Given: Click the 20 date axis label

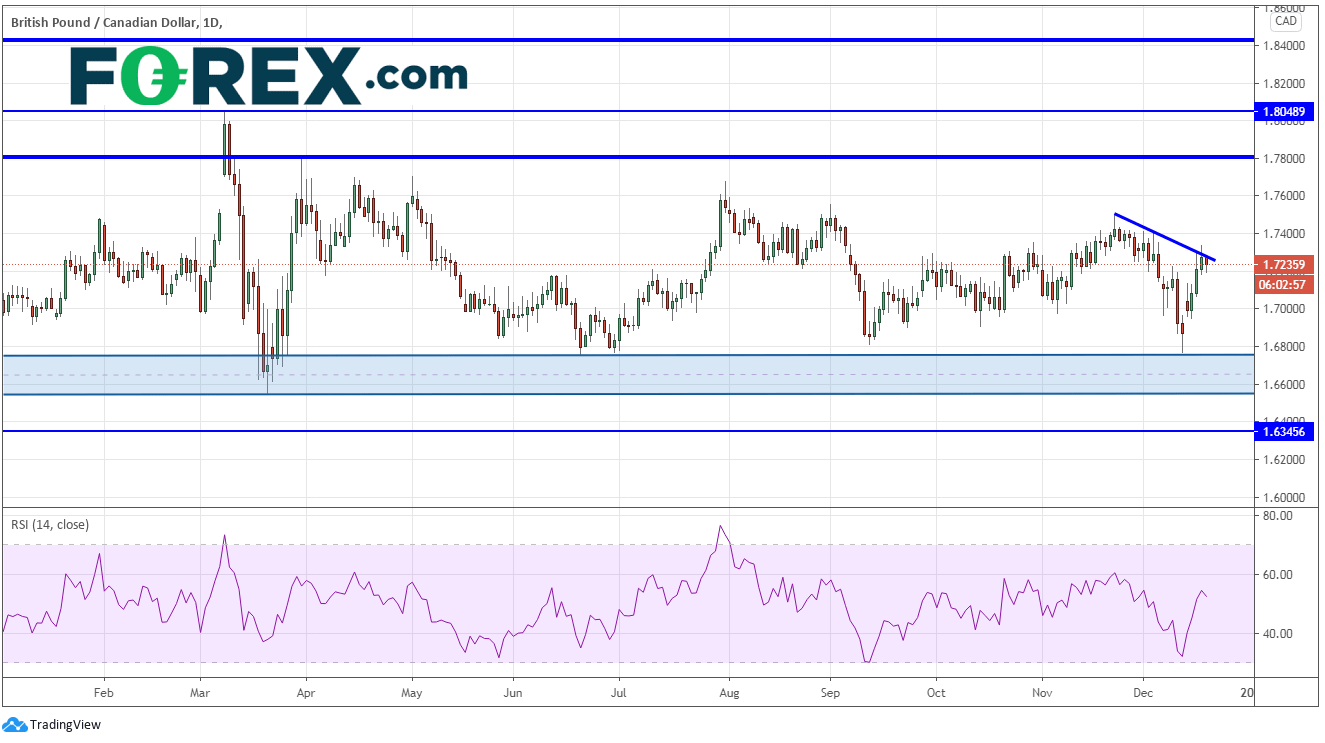Looking at the screenshot, I should [x=1247, y=691].
